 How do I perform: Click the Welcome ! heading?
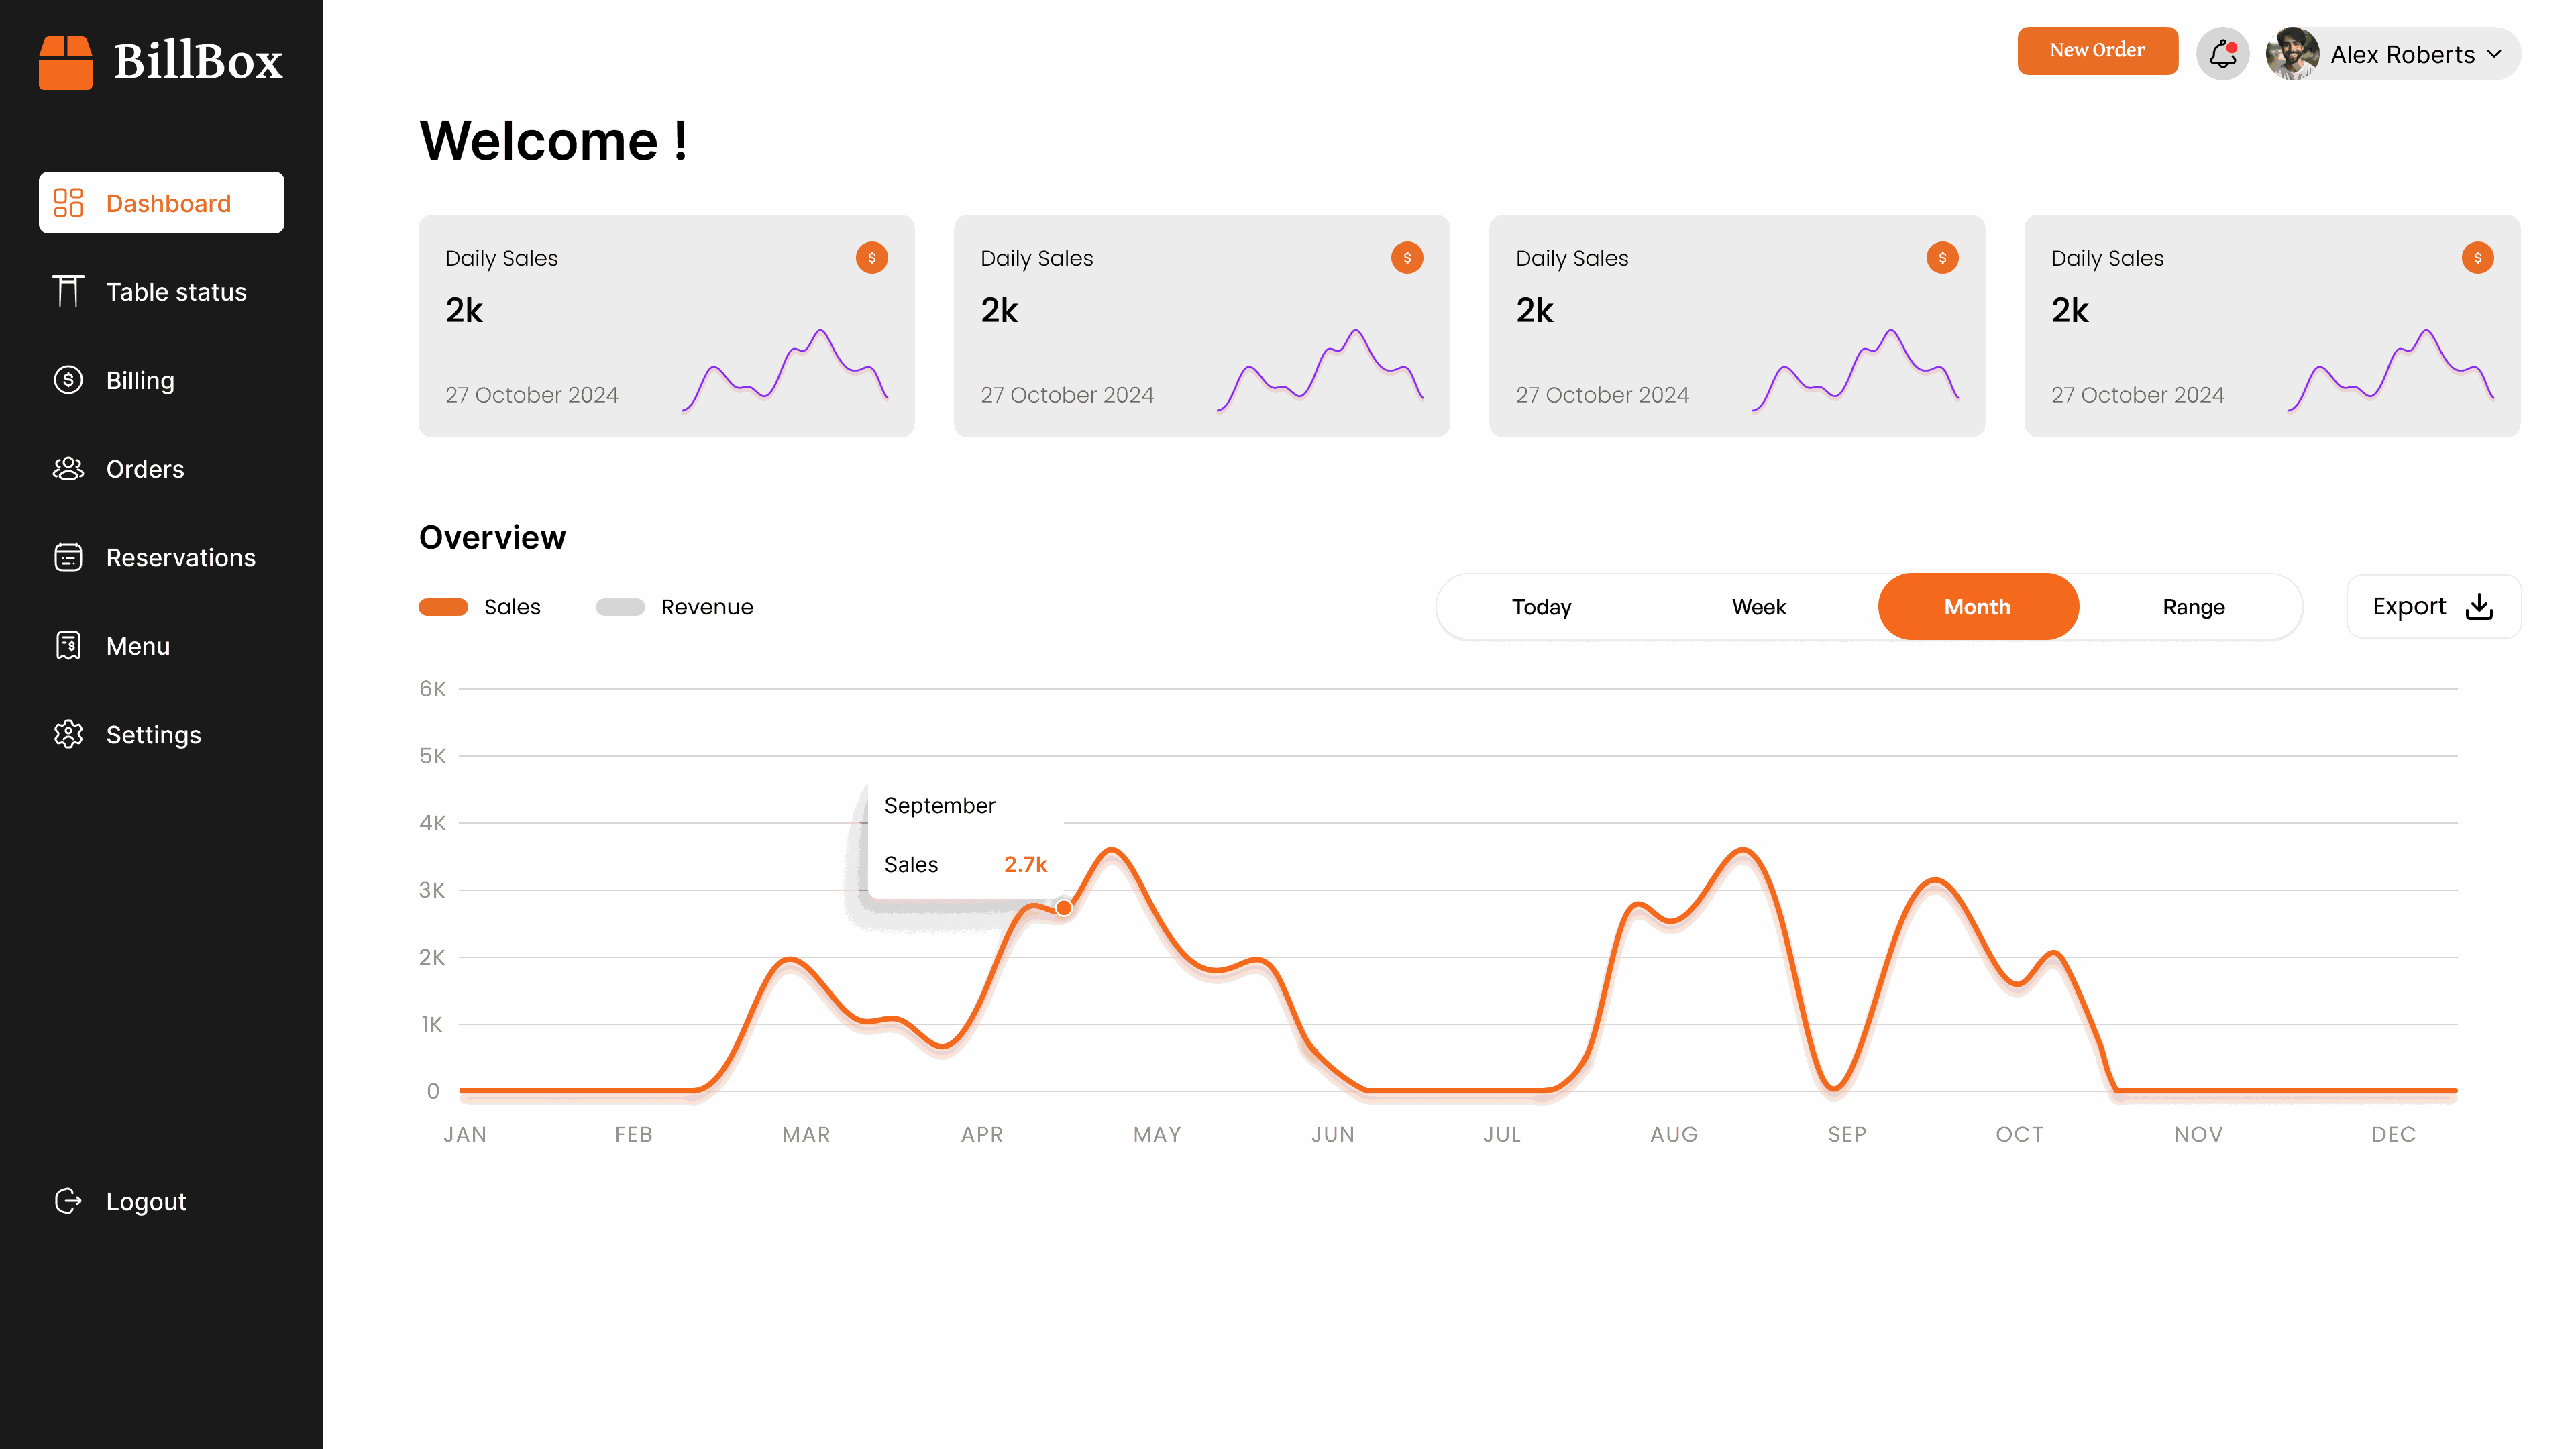tap(553, 140)
